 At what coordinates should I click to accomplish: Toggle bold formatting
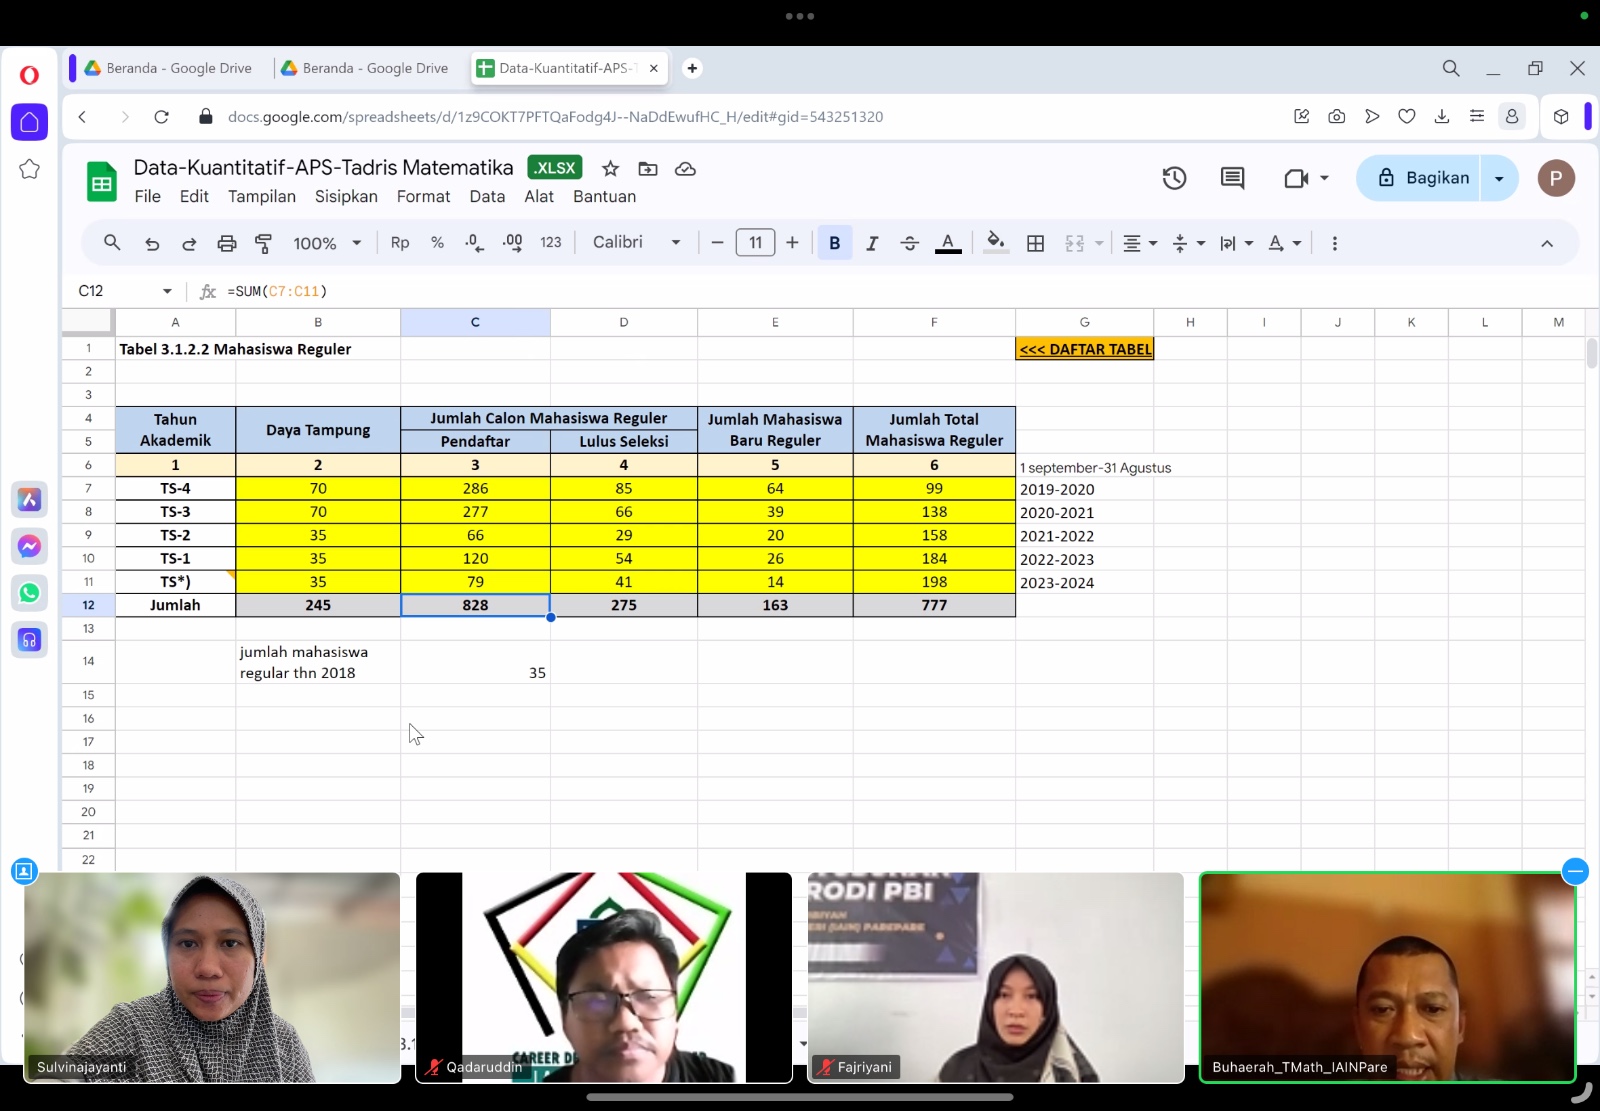tap(834, 243)
